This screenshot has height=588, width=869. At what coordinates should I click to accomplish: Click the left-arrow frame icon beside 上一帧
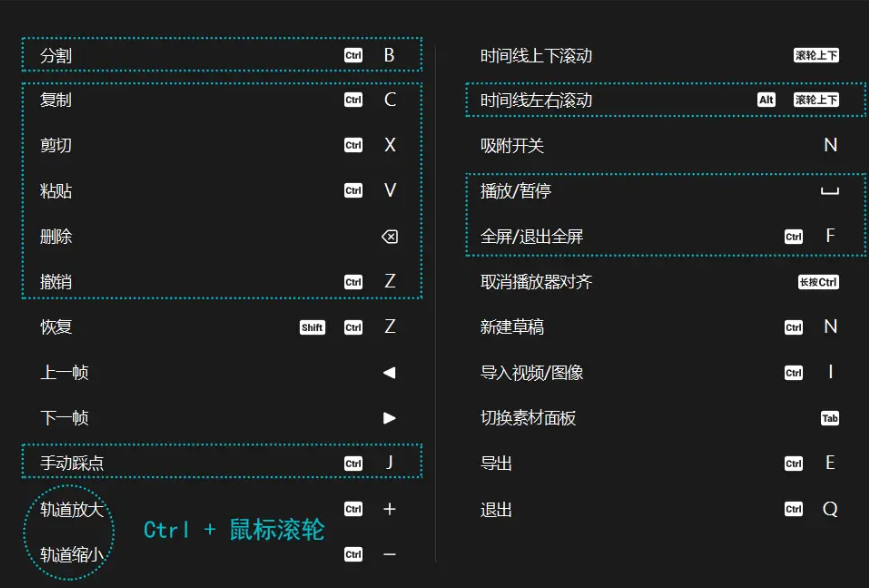point(389,372)
